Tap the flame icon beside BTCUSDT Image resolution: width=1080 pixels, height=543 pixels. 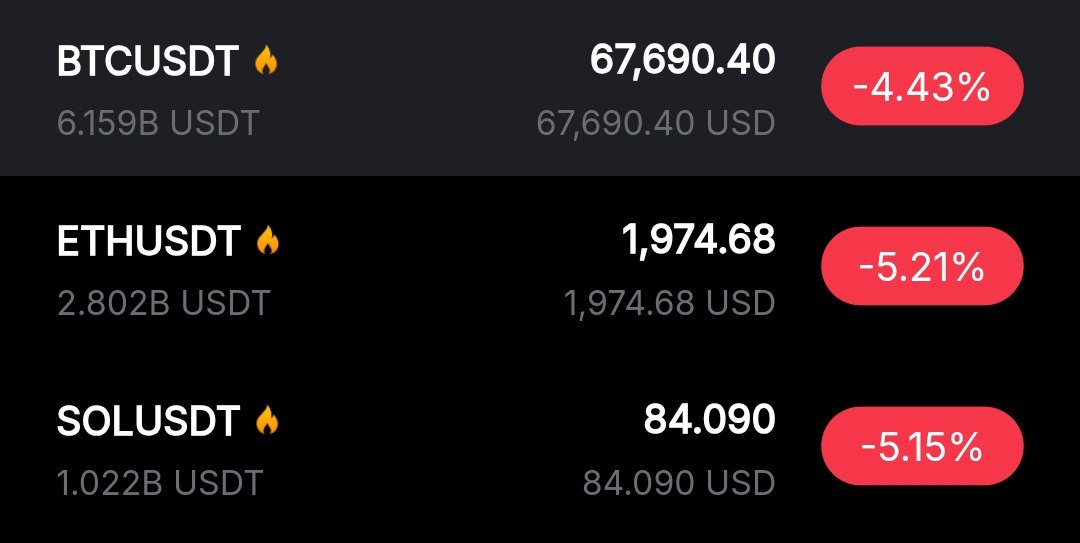coord(266,62)
